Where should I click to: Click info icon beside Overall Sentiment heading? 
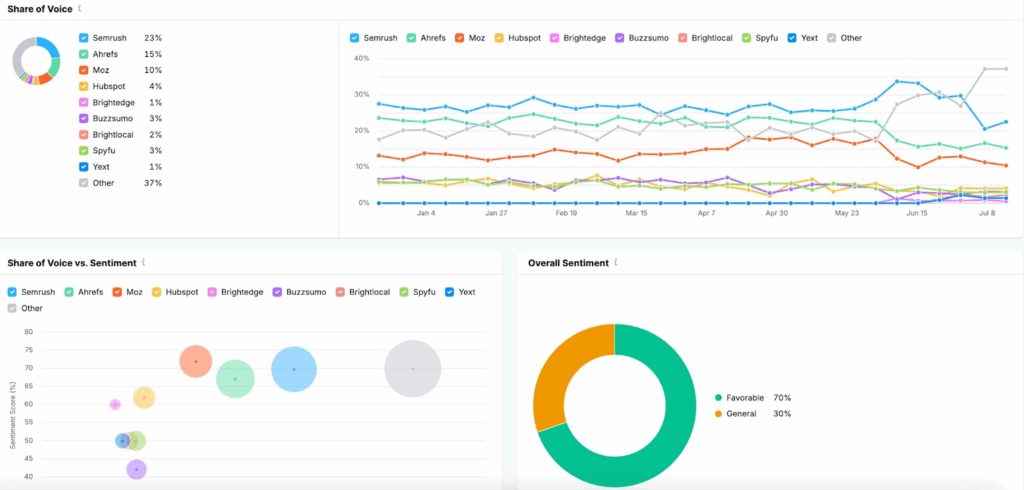coord(615,263)
